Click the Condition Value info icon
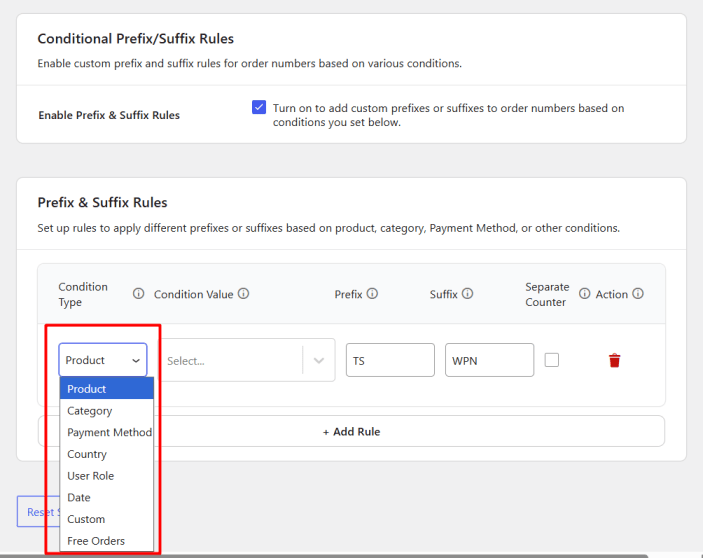This screenshot has height=558, width=703. click(x=243, y=294)
